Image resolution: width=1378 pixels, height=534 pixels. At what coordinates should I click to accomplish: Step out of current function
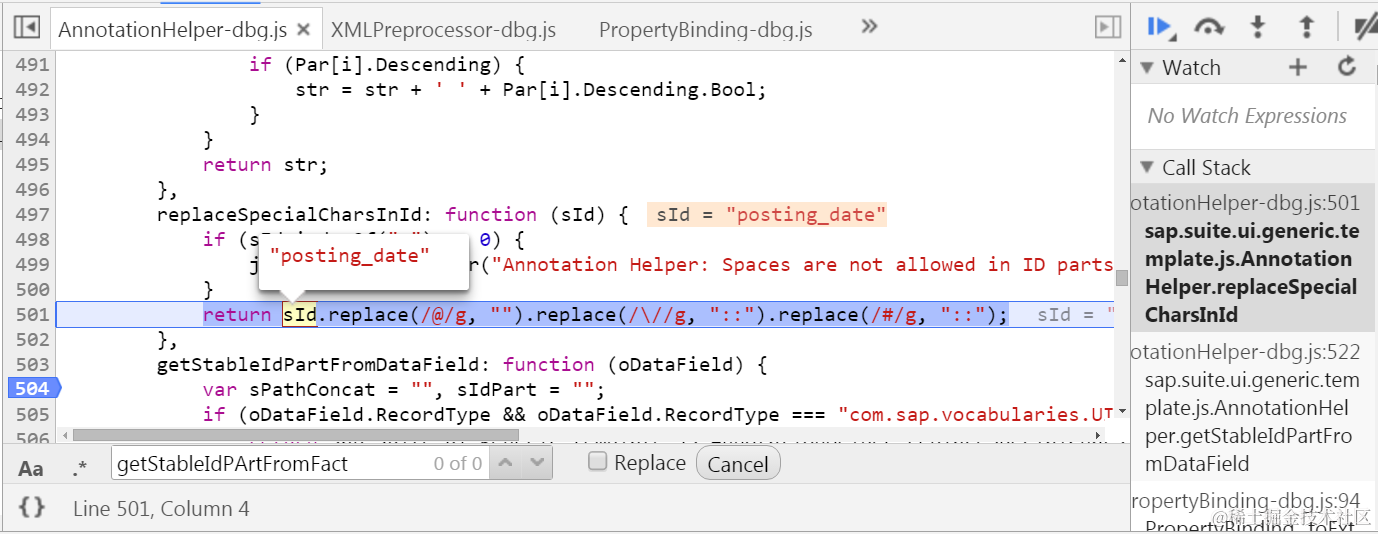coord(1306,27)
